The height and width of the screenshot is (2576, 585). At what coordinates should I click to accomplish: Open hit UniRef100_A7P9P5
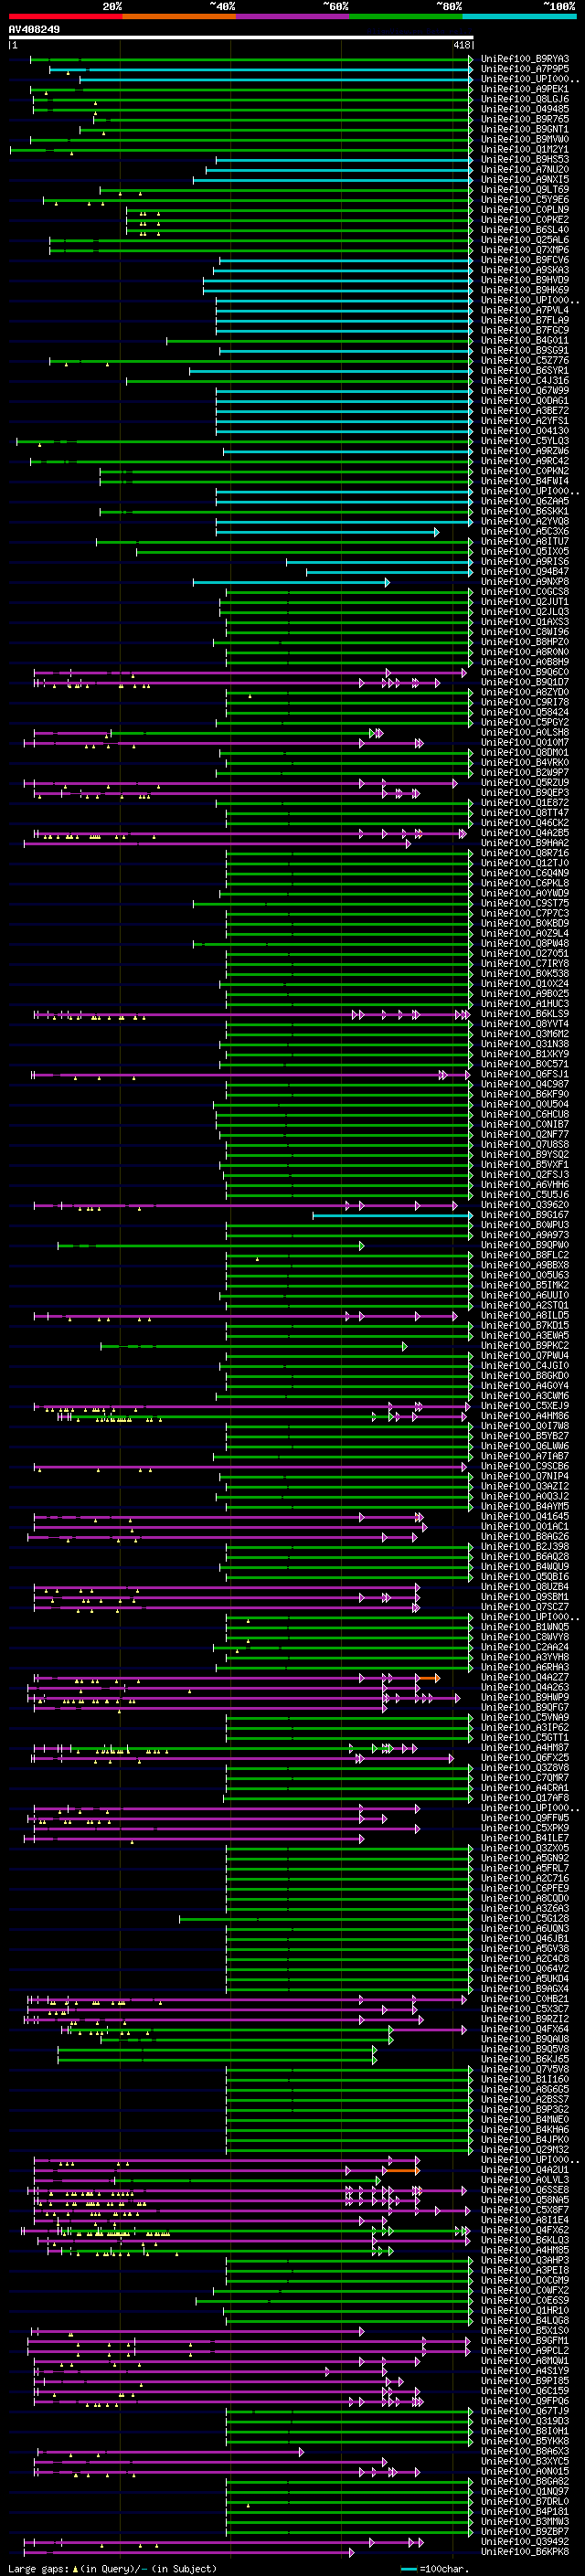tap(525, 69)
